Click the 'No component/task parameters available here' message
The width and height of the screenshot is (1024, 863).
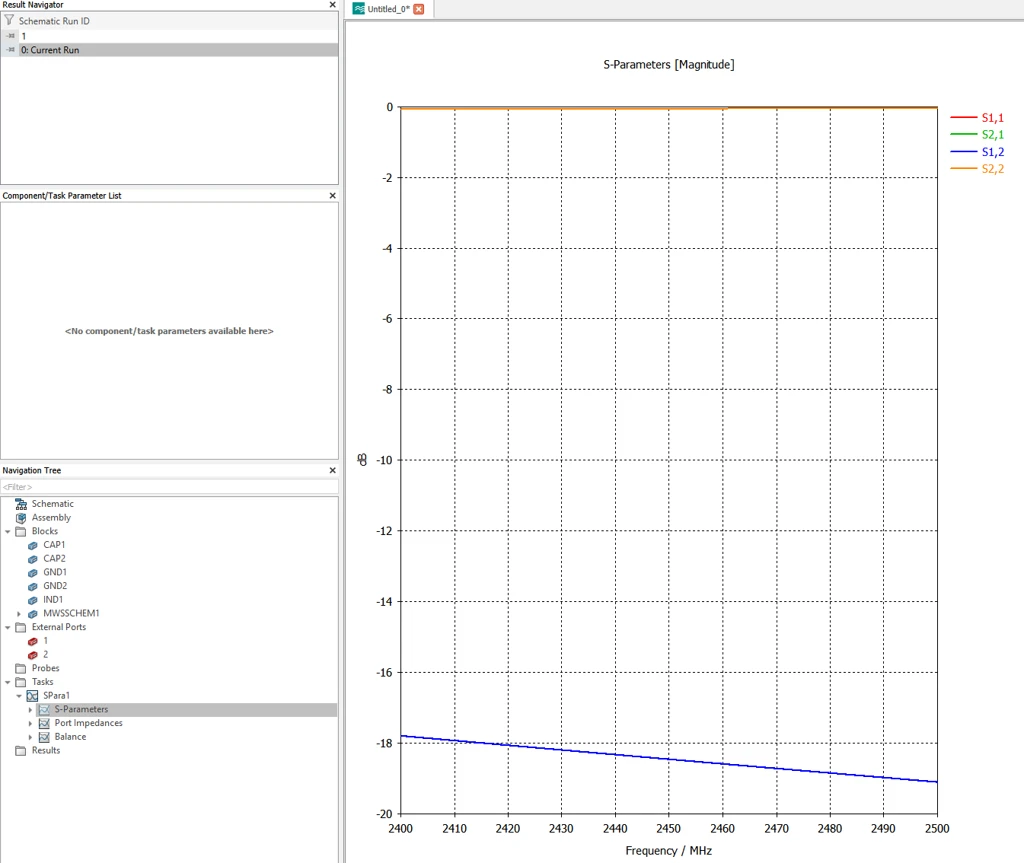[169, 331]
